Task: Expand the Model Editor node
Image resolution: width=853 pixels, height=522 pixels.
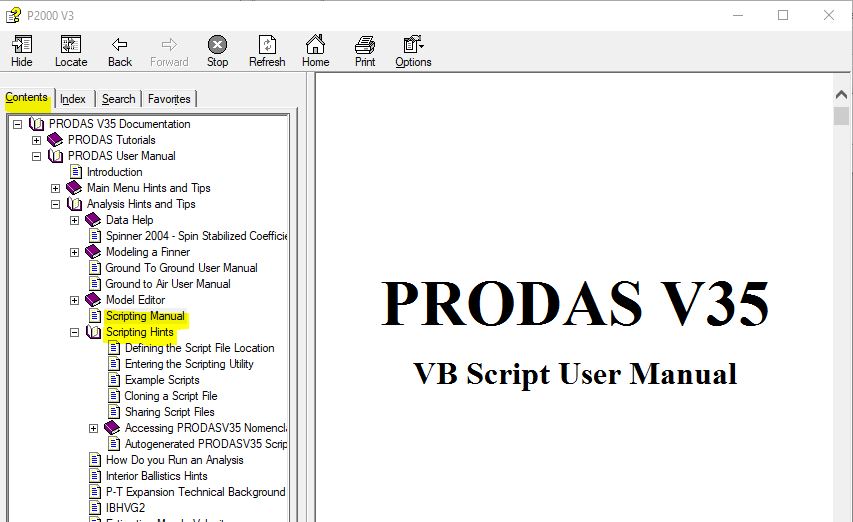Action: 75,300
